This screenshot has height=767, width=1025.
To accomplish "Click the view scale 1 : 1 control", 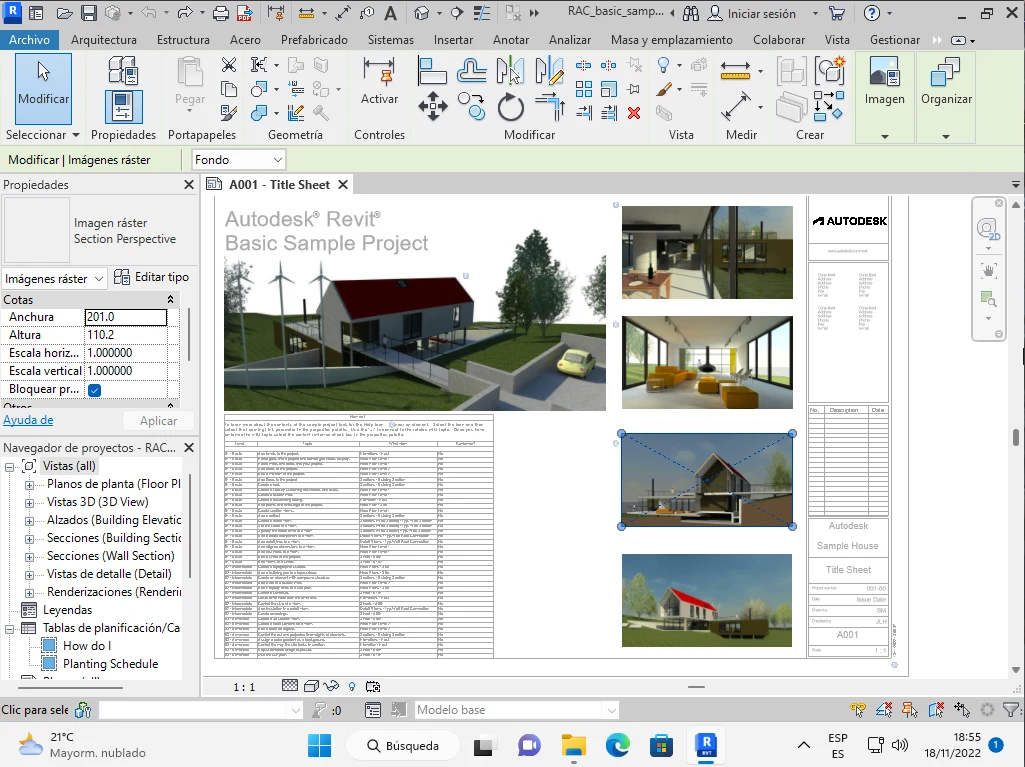I will [244, 687].
